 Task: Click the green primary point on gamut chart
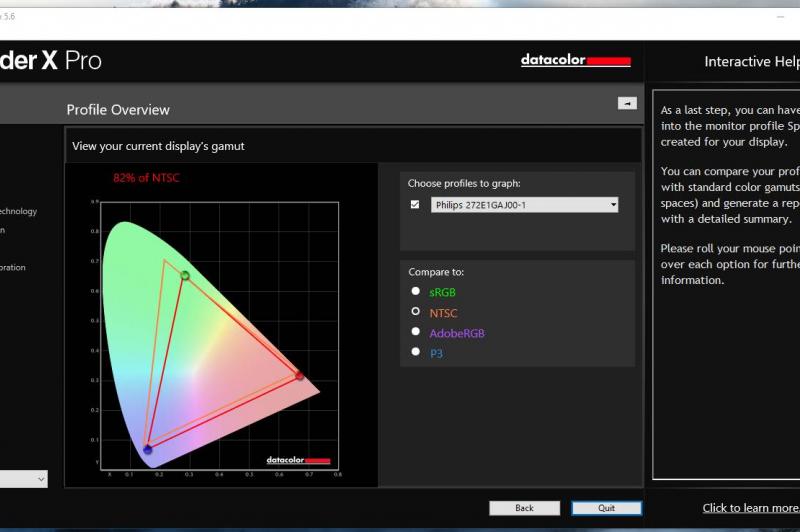185,275
